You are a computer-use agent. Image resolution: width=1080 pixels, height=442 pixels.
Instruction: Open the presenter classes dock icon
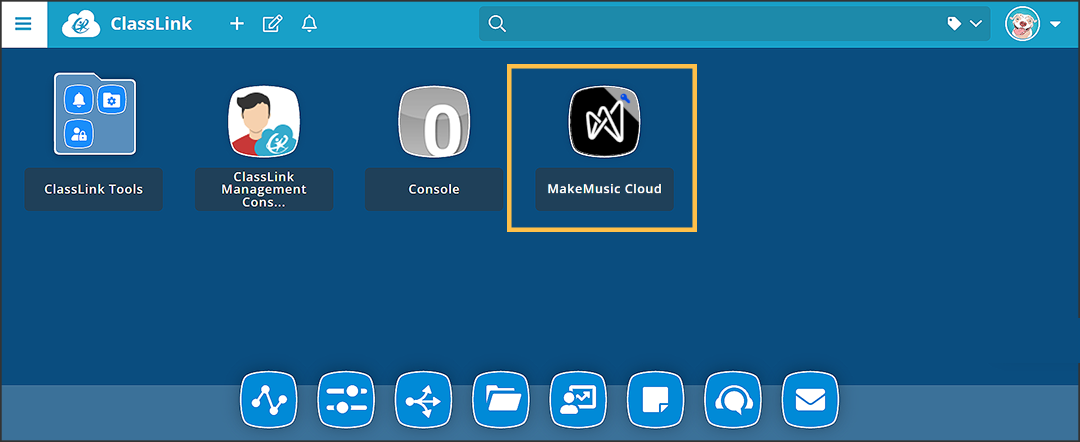[578, 399]
